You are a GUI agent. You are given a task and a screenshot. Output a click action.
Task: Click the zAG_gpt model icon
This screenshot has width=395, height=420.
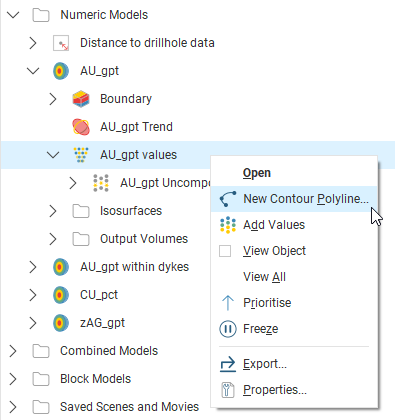[x=61, y=323]
